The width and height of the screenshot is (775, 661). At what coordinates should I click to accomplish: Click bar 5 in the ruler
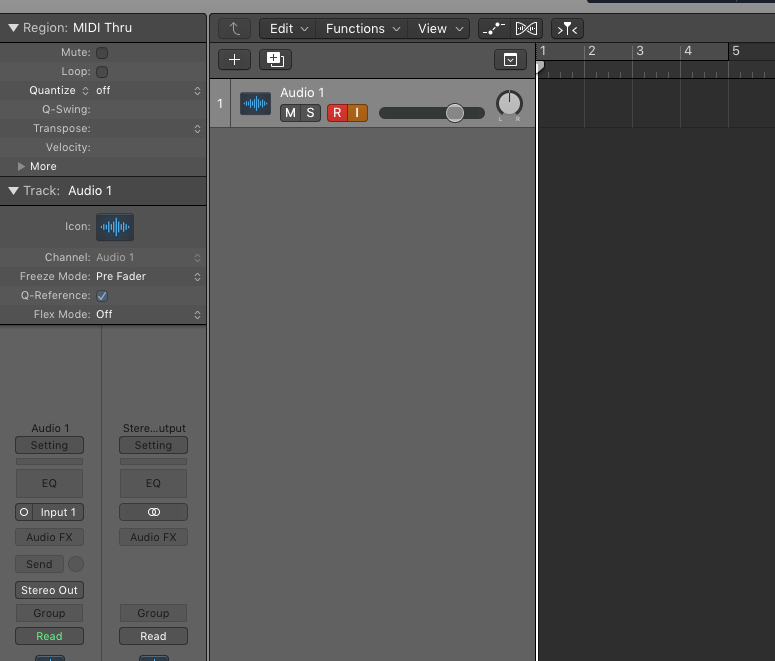coord(735,51)
